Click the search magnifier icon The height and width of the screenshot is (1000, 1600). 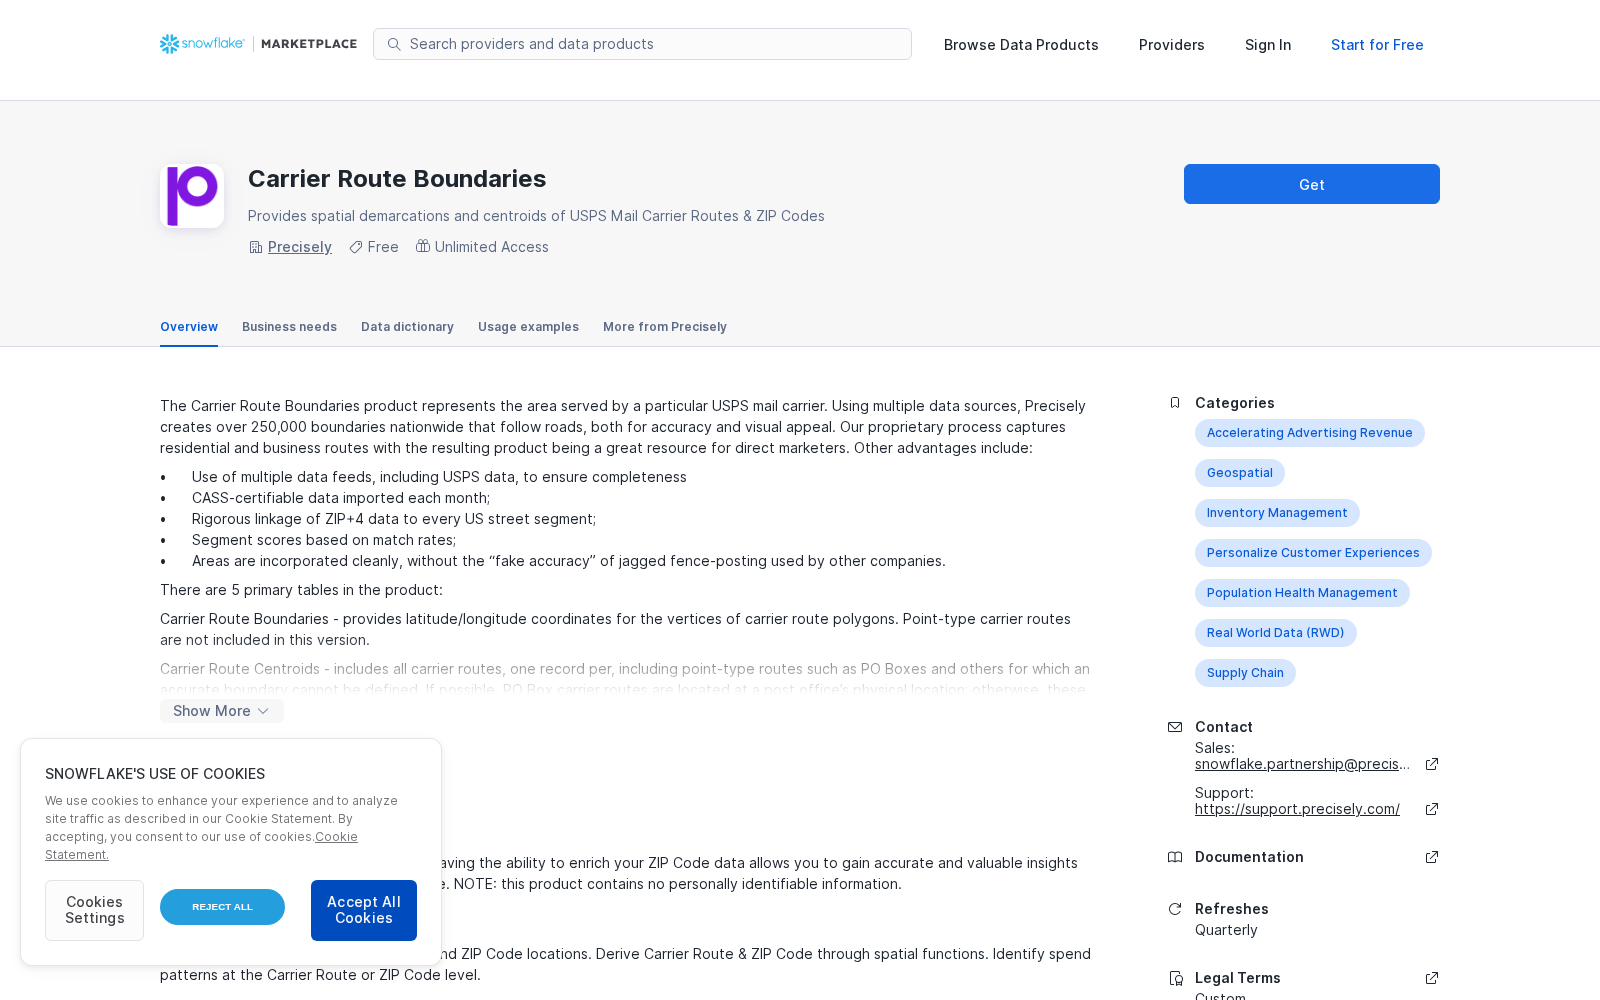point(394,44)
